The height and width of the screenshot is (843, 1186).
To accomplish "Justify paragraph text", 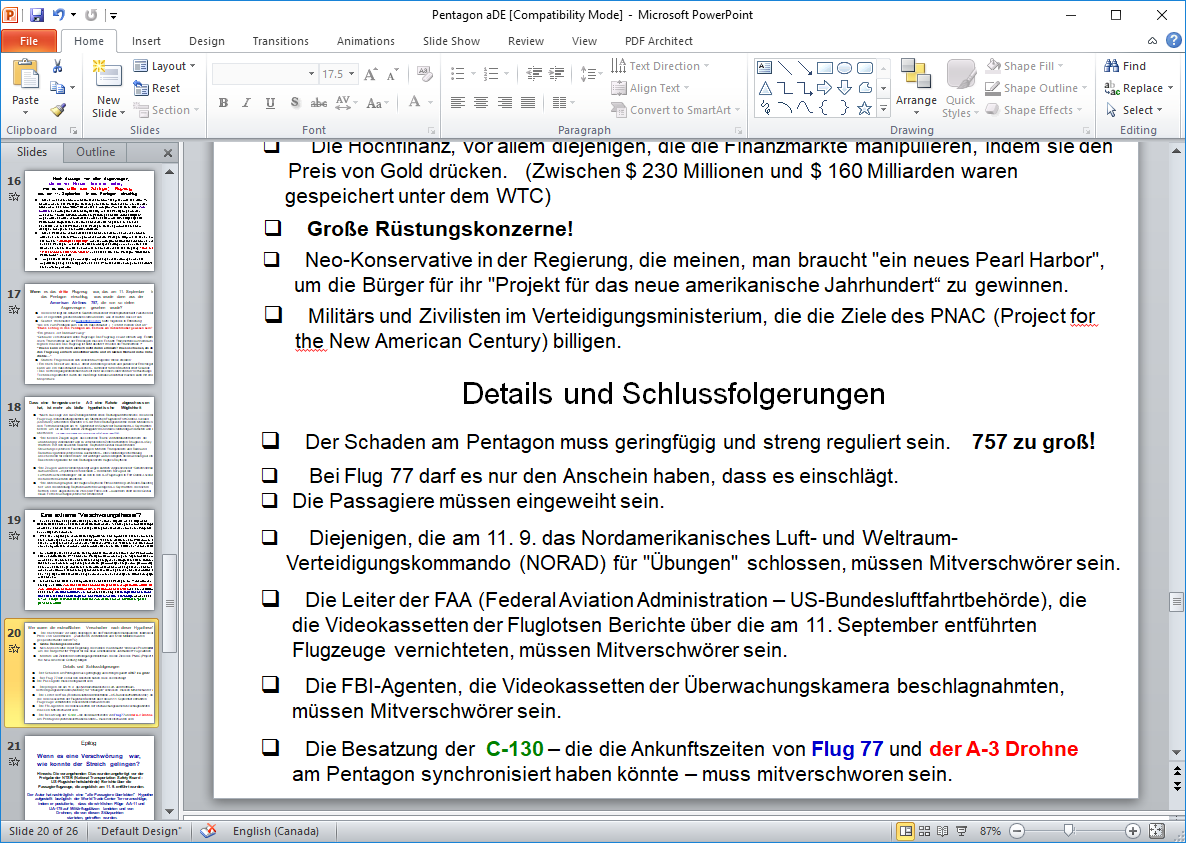I will tap(528, 103).
